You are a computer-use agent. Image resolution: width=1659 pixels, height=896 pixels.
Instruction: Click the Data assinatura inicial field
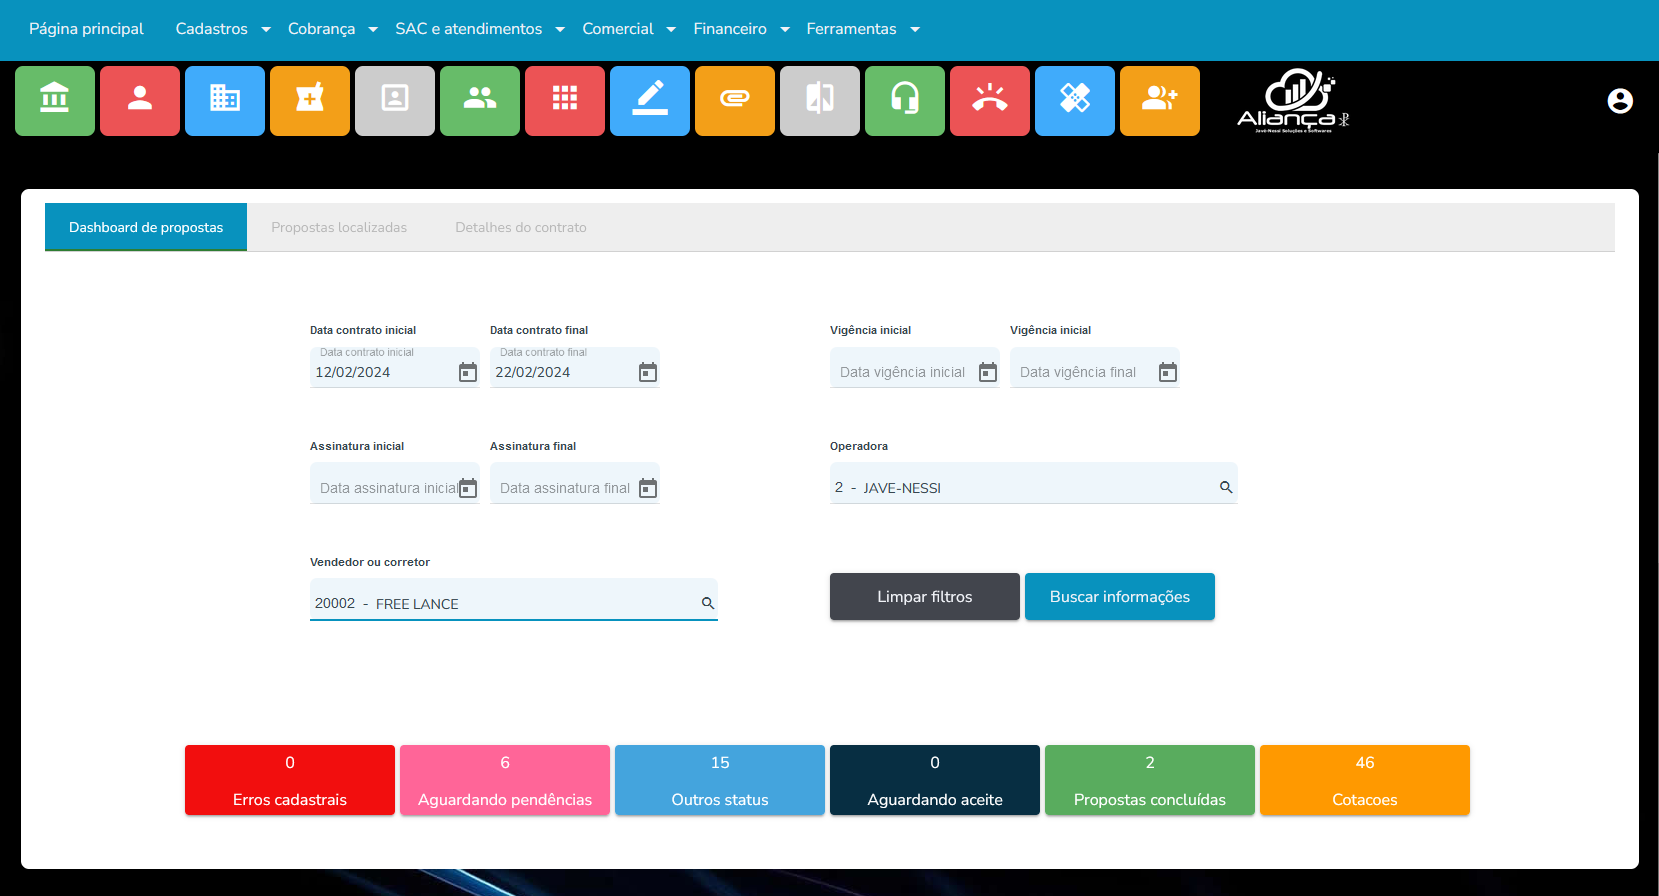(x=387, y=488)
